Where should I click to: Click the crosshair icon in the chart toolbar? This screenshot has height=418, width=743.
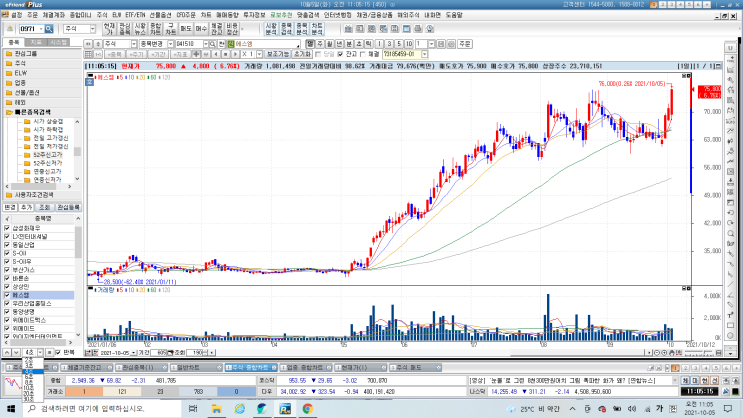196,55
